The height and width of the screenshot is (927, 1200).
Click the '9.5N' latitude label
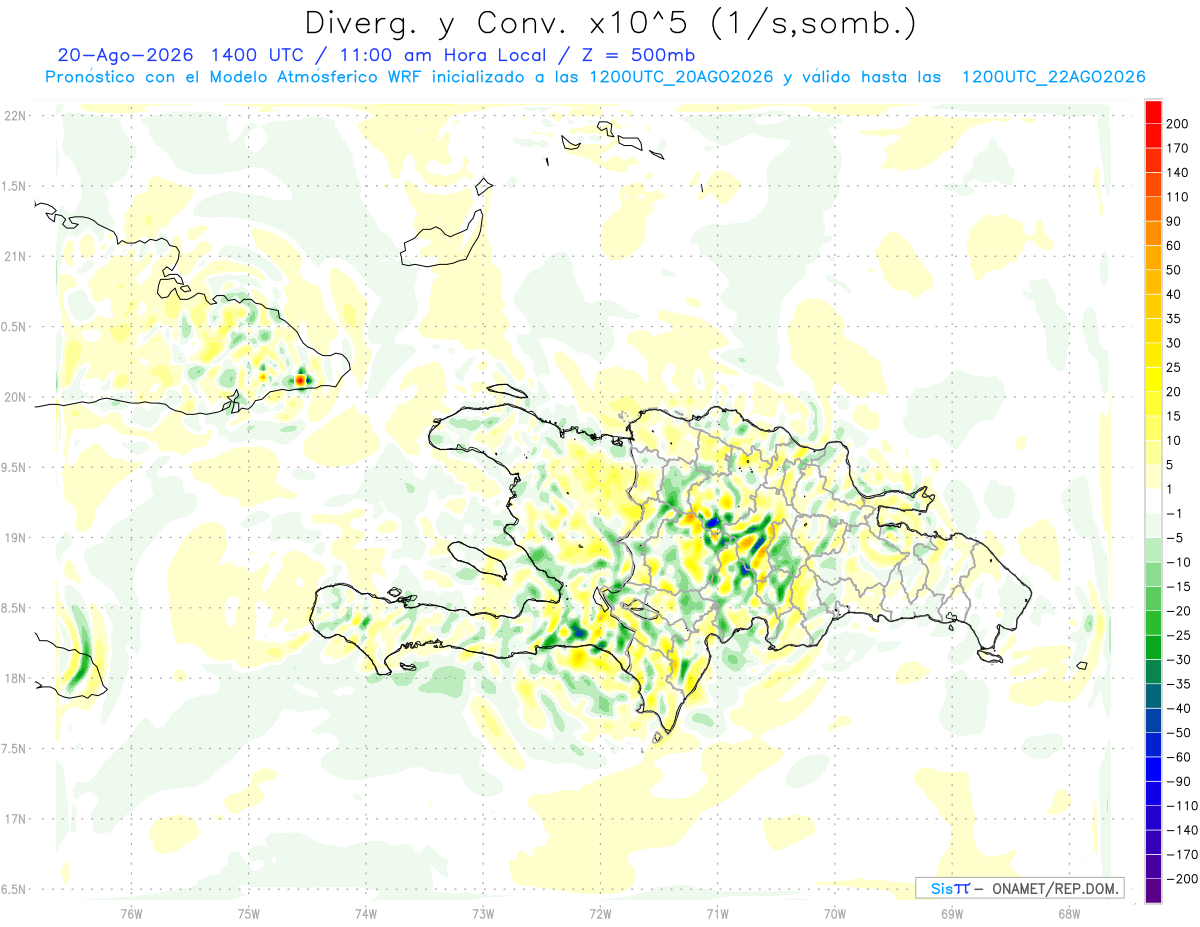(x=14, y=468)
